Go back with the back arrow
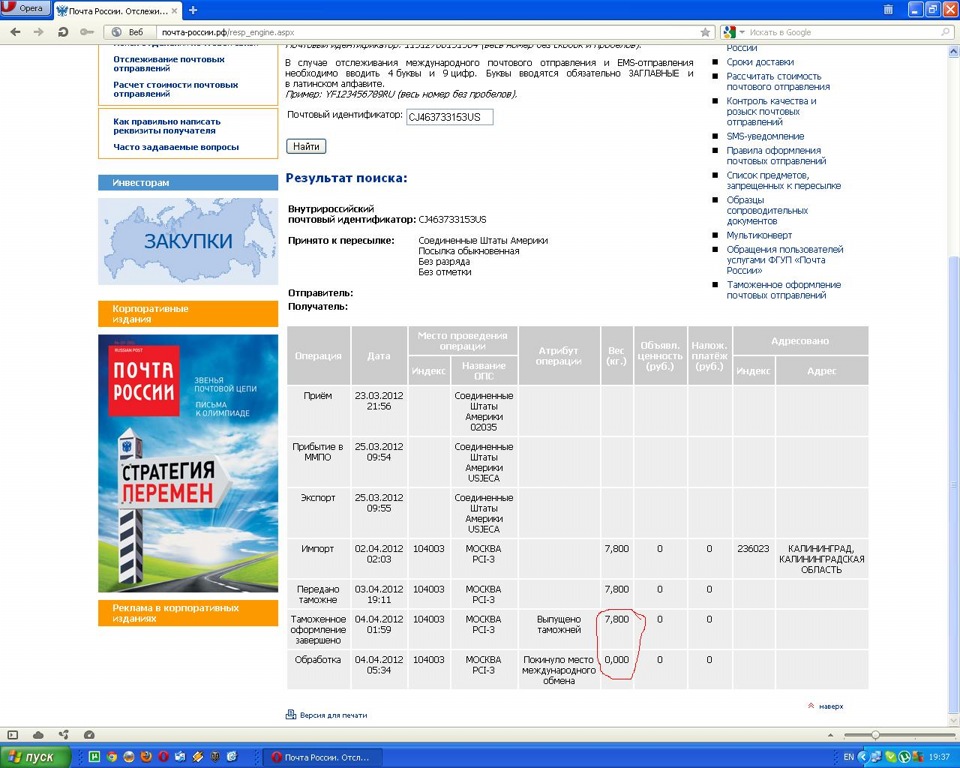The width and height of the screenshot is (960, 768). pyautogui.click(x=15, y=32)
